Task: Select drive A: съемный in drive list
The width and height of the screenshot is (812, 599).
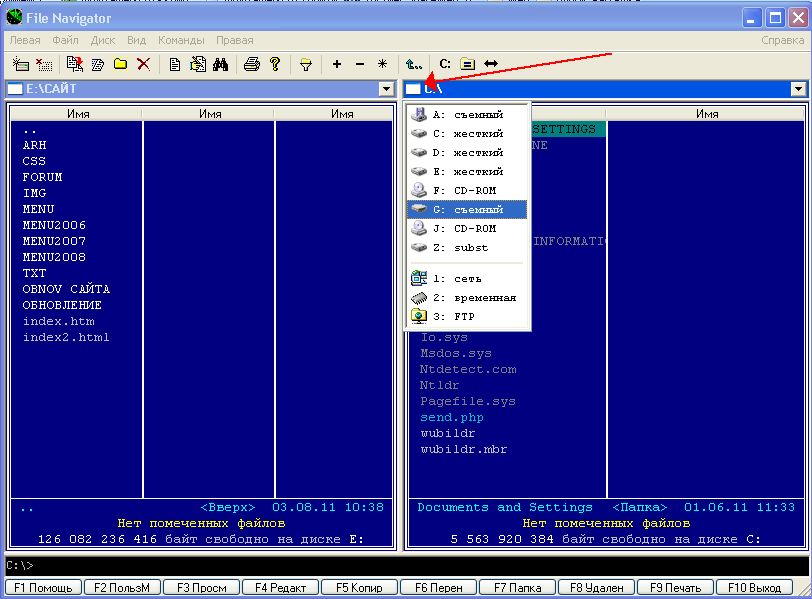Action: (x=468, y=114)
